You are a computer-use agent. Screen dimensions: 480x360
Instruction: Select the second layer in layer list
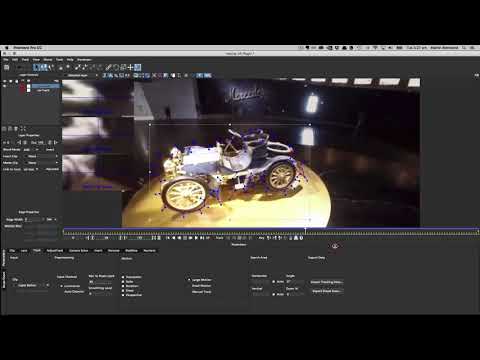[x=43, y=90]
